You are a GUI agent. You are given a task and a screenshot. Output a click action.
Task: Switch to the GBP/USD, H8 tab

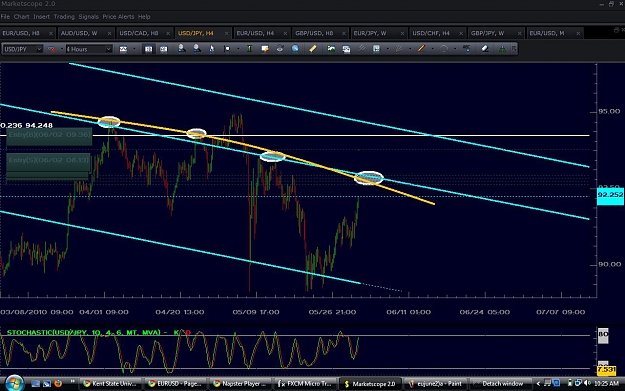coord(319,33)
